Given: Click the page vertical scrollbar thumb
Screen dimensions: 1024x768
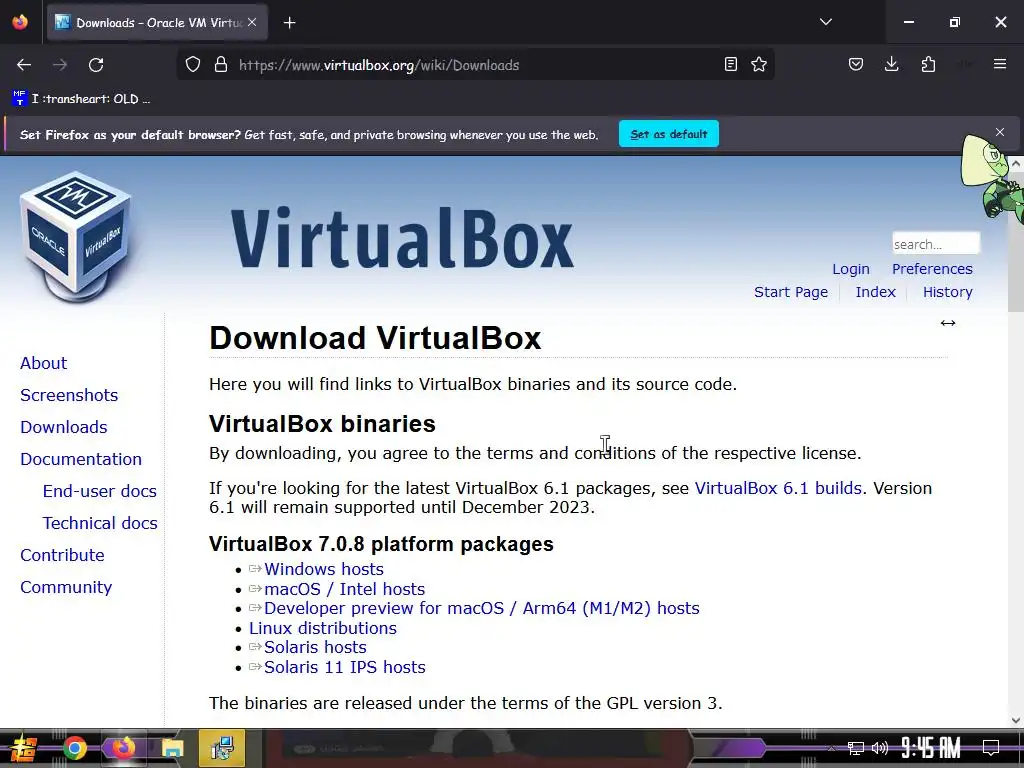Looking at the screenshot, I should [x=1016, y=242].
